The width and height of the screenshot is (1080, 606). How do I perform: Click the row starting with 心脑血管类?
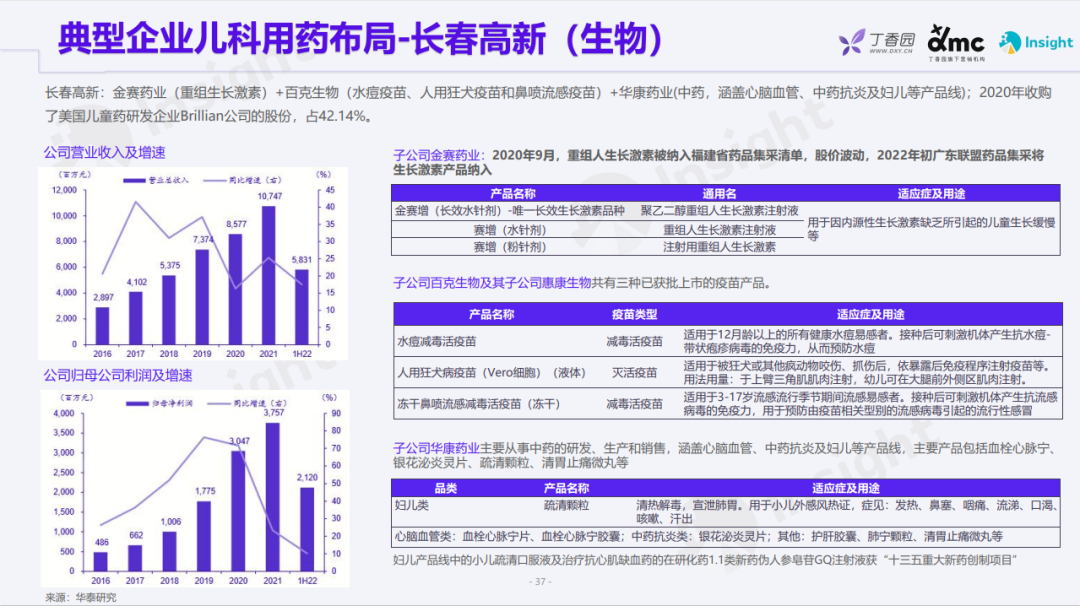725,536
